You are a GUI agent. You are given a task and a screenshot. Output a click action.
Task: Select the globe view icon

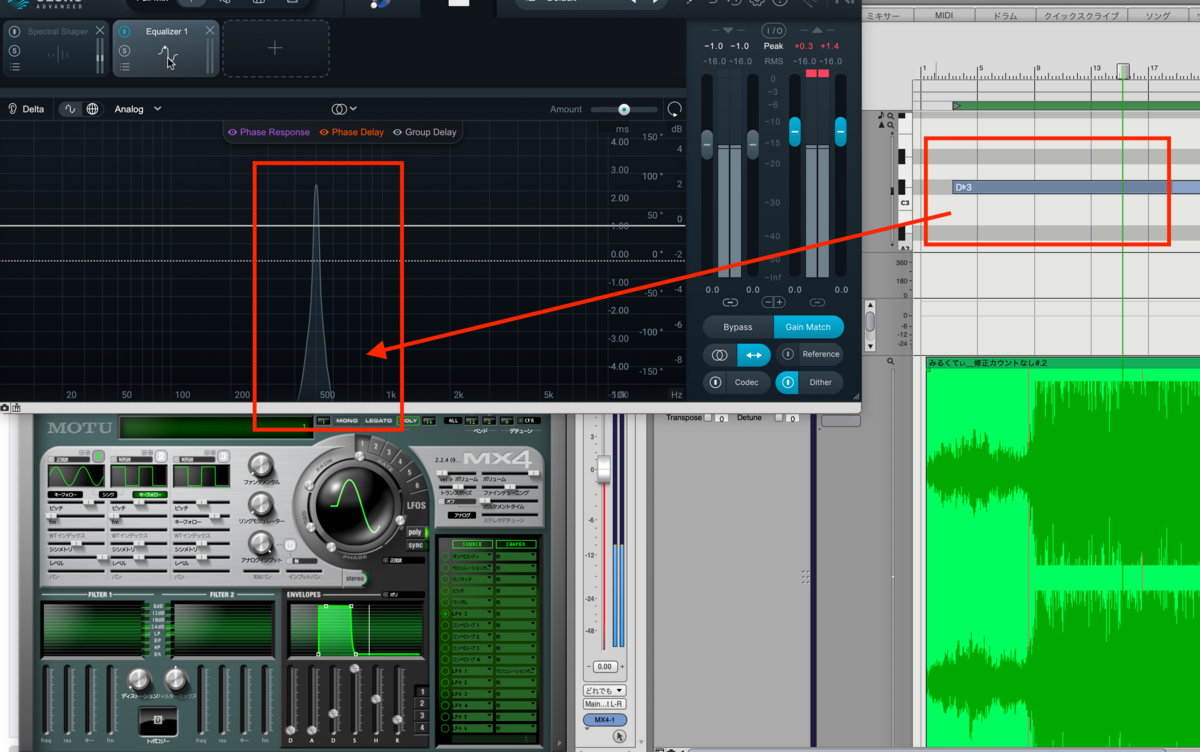coord(93,109)
